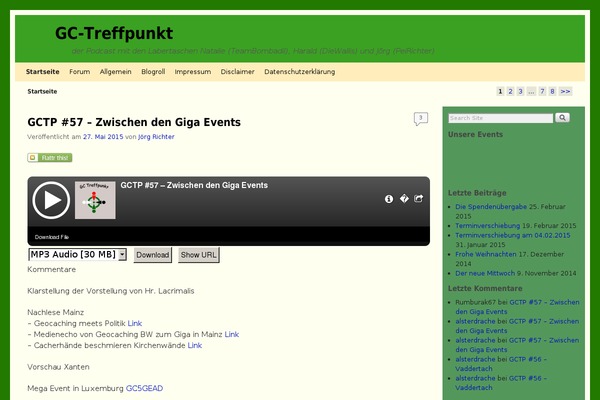Open post title GCTP #57 - Zwischen den Giga Events

[134, 122]
